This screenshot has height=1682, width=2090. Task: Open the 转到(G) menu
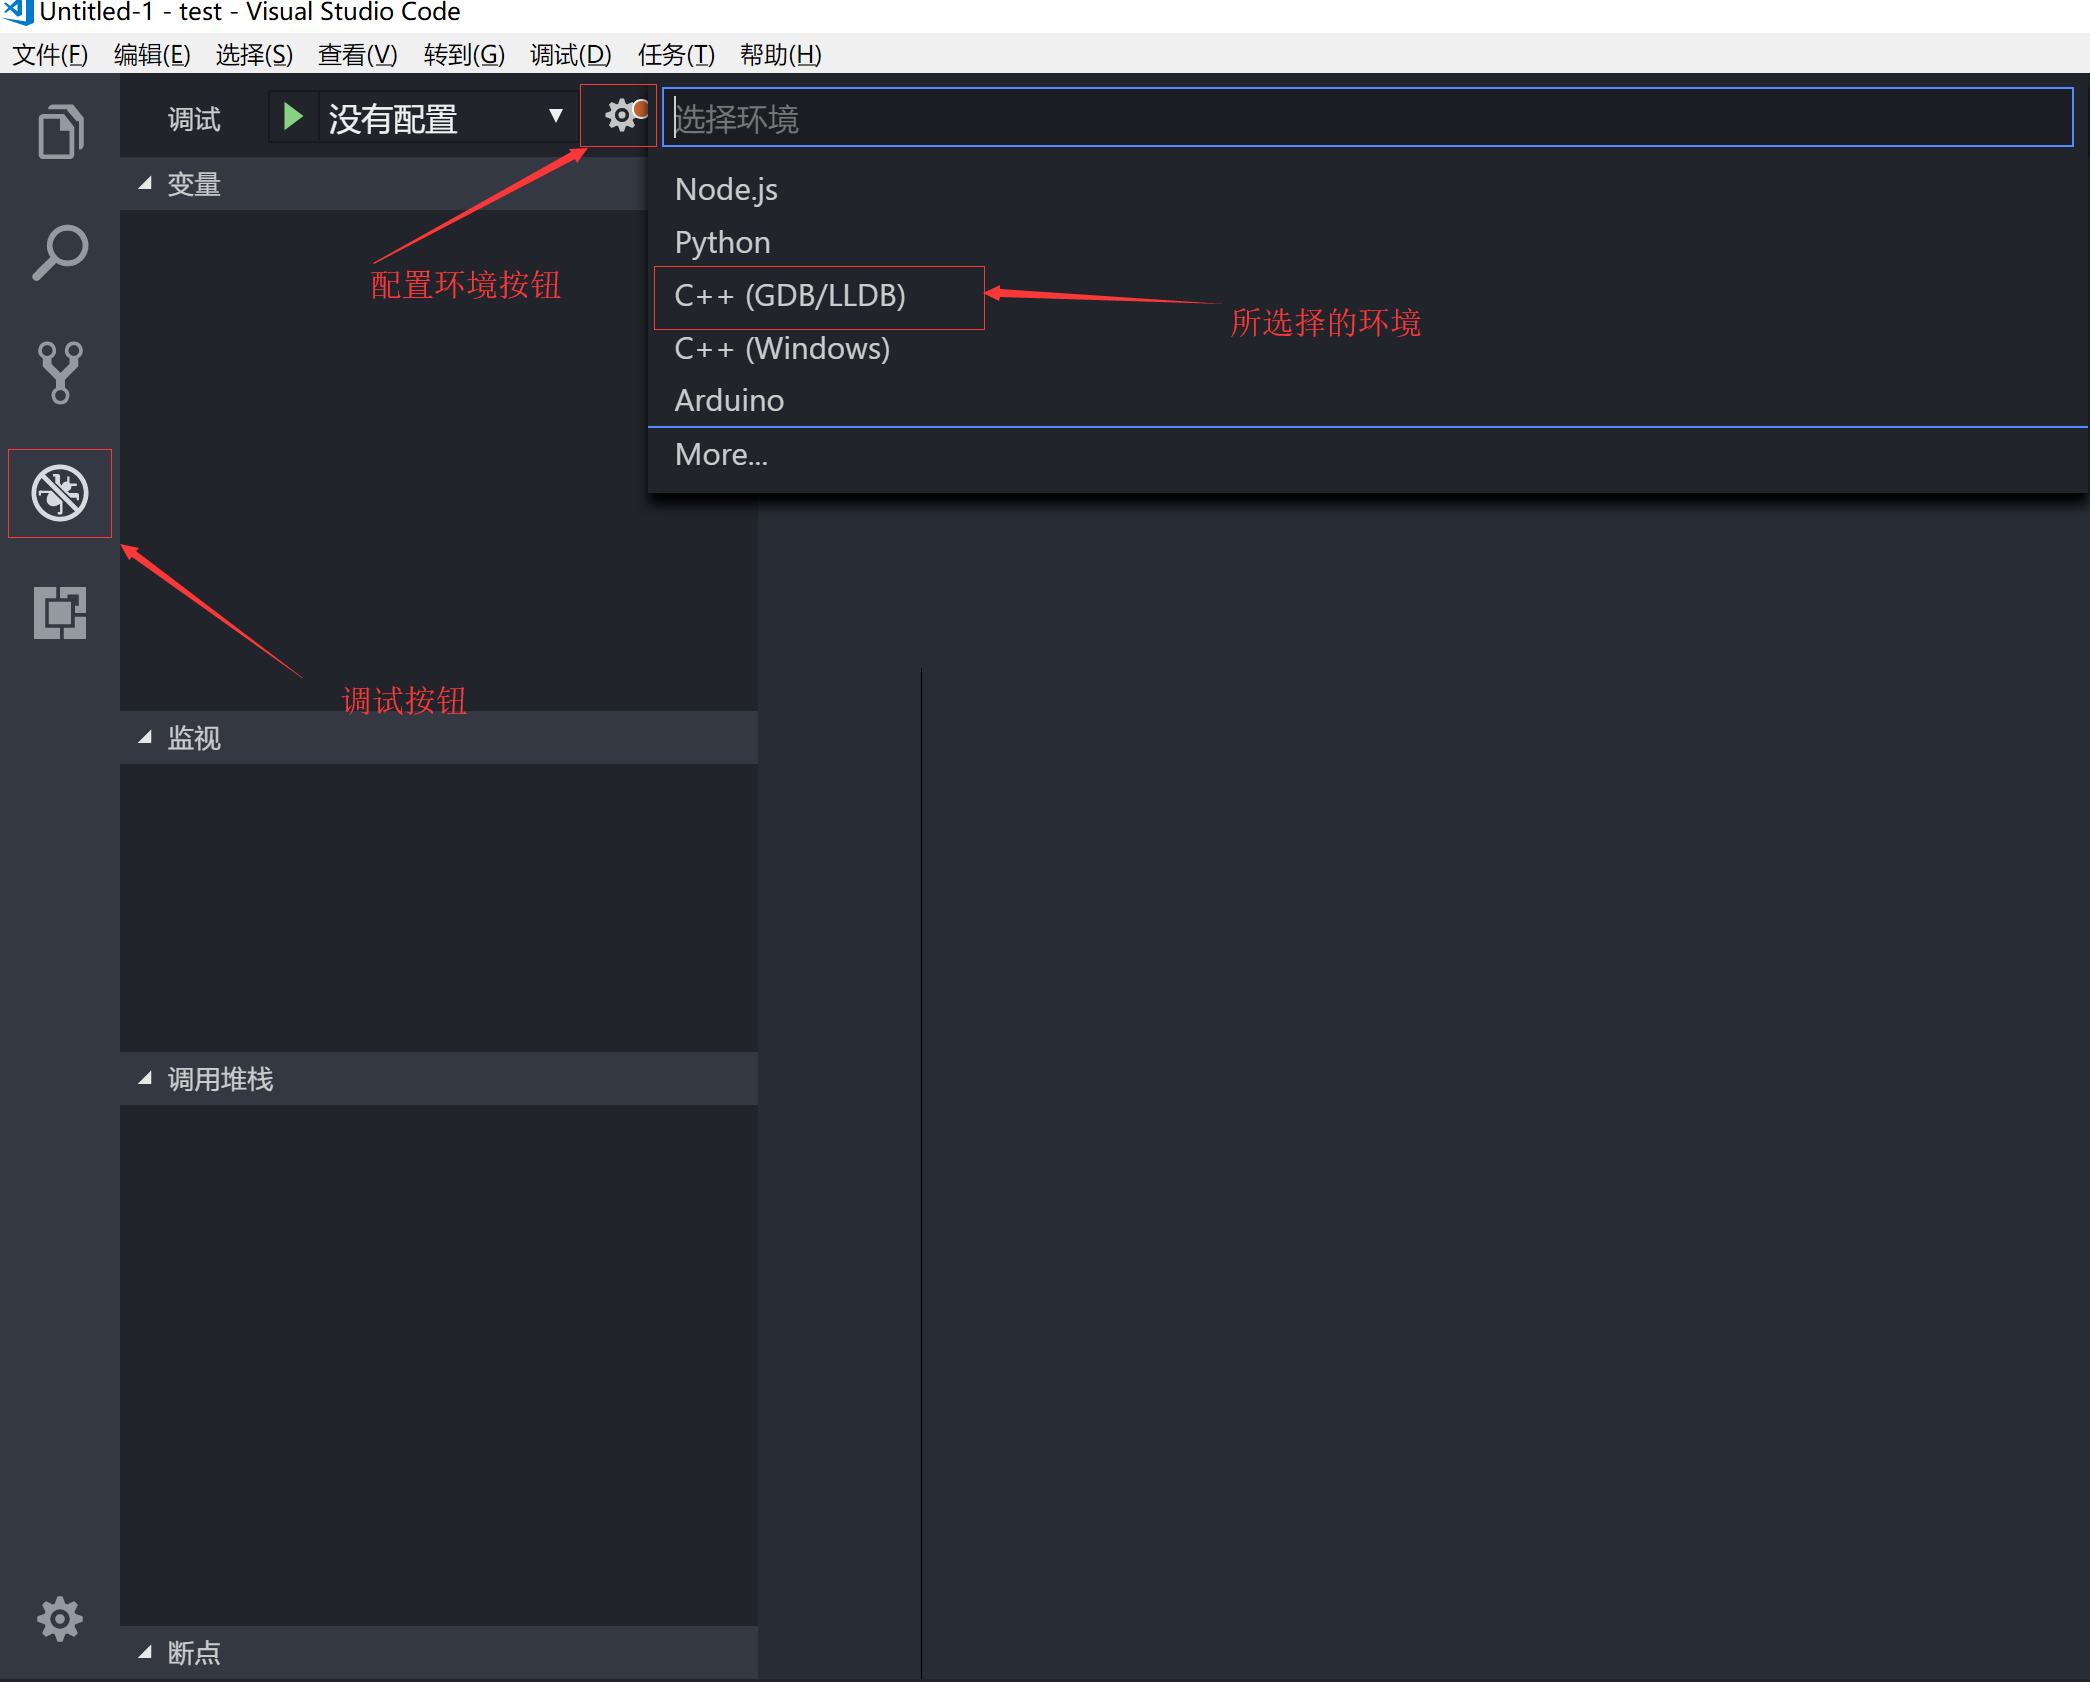coord(464,54)
